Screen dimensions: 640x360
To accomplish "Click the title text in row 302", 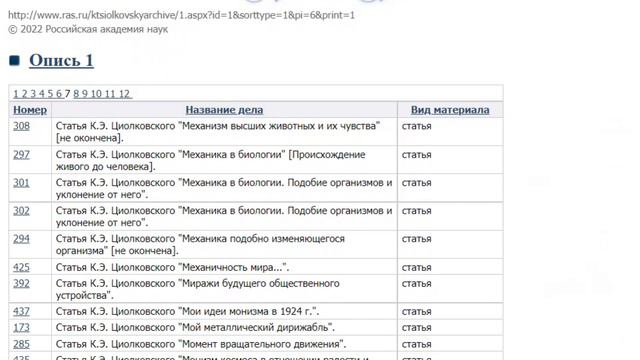I will (x=224, y=217).
